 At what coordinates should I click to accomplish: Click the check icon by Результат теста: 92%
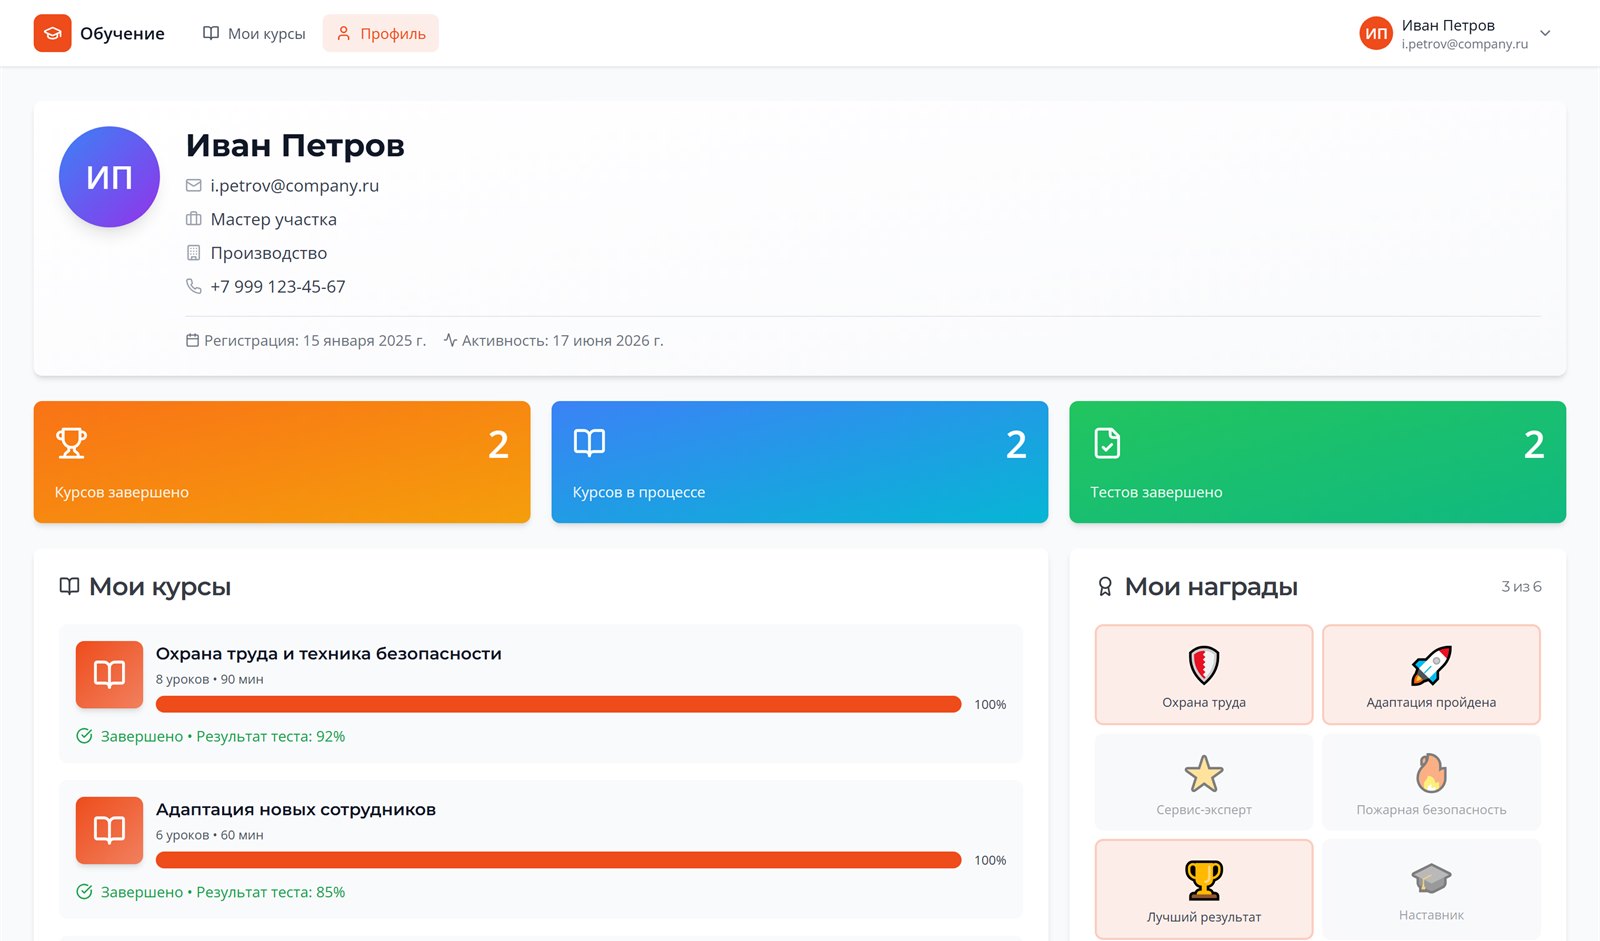[x=85, y=736]
